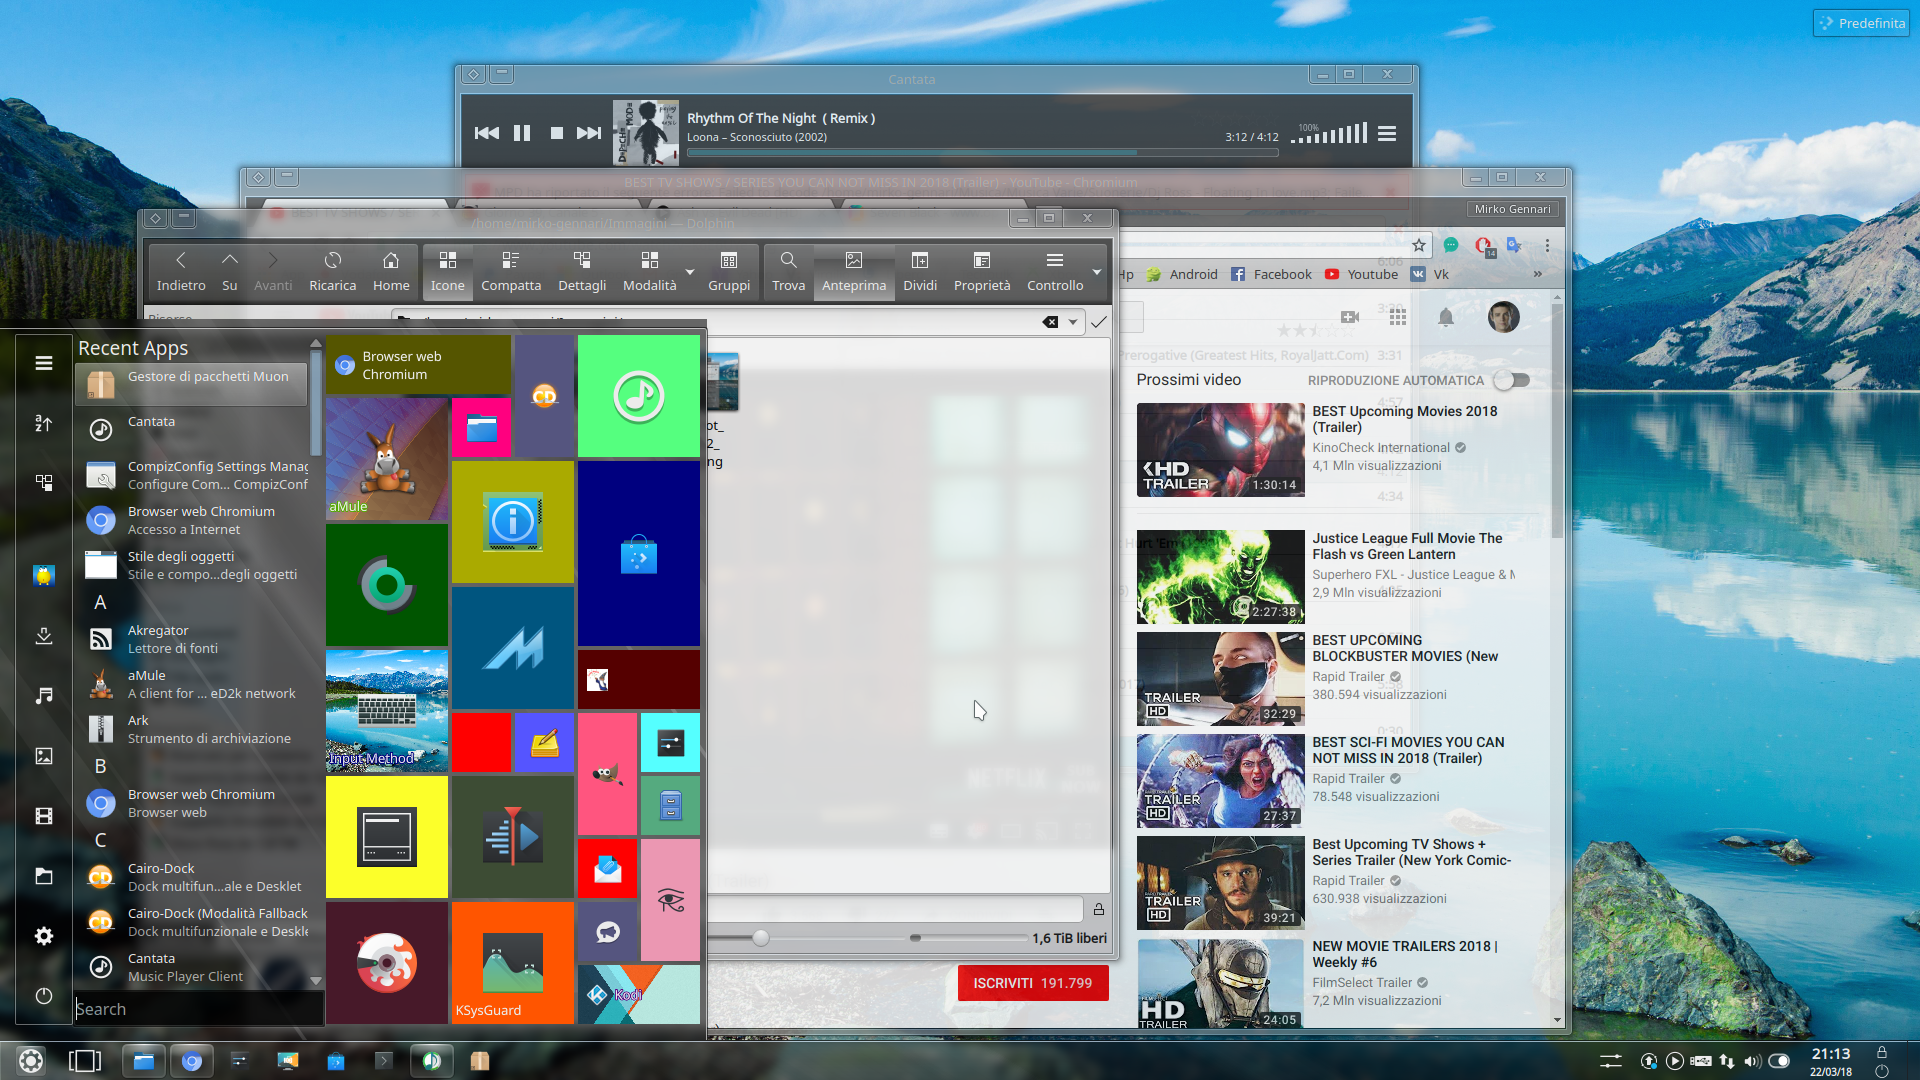Open launcher video film category icon
Viewport: 1920px width, 1080px height.
(x=44, y=816)
